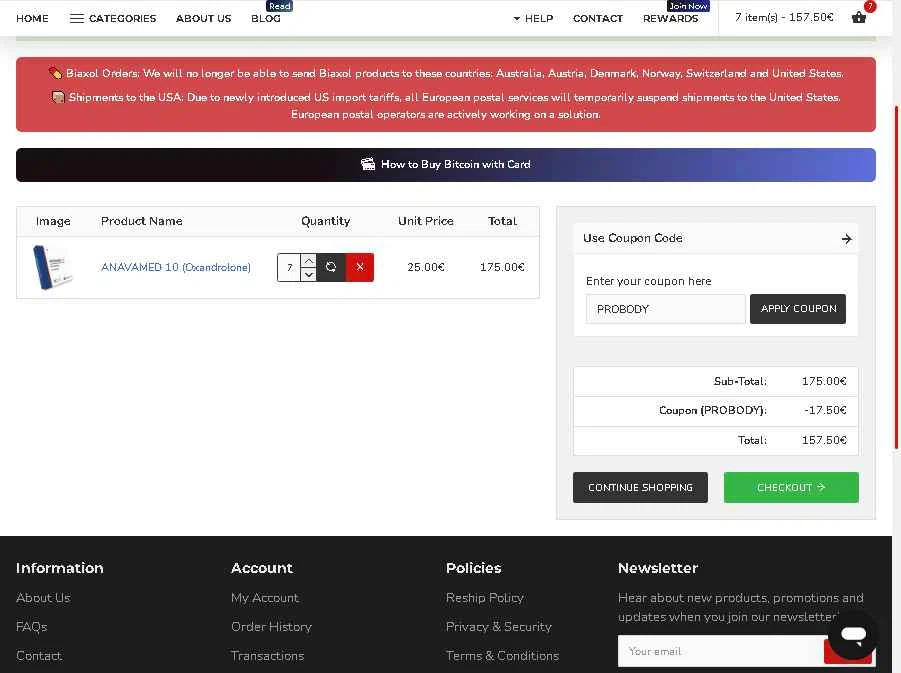The image size is (901, 673).
Task: Open Terms & Conditions link
Action: (x=502, y=655)
